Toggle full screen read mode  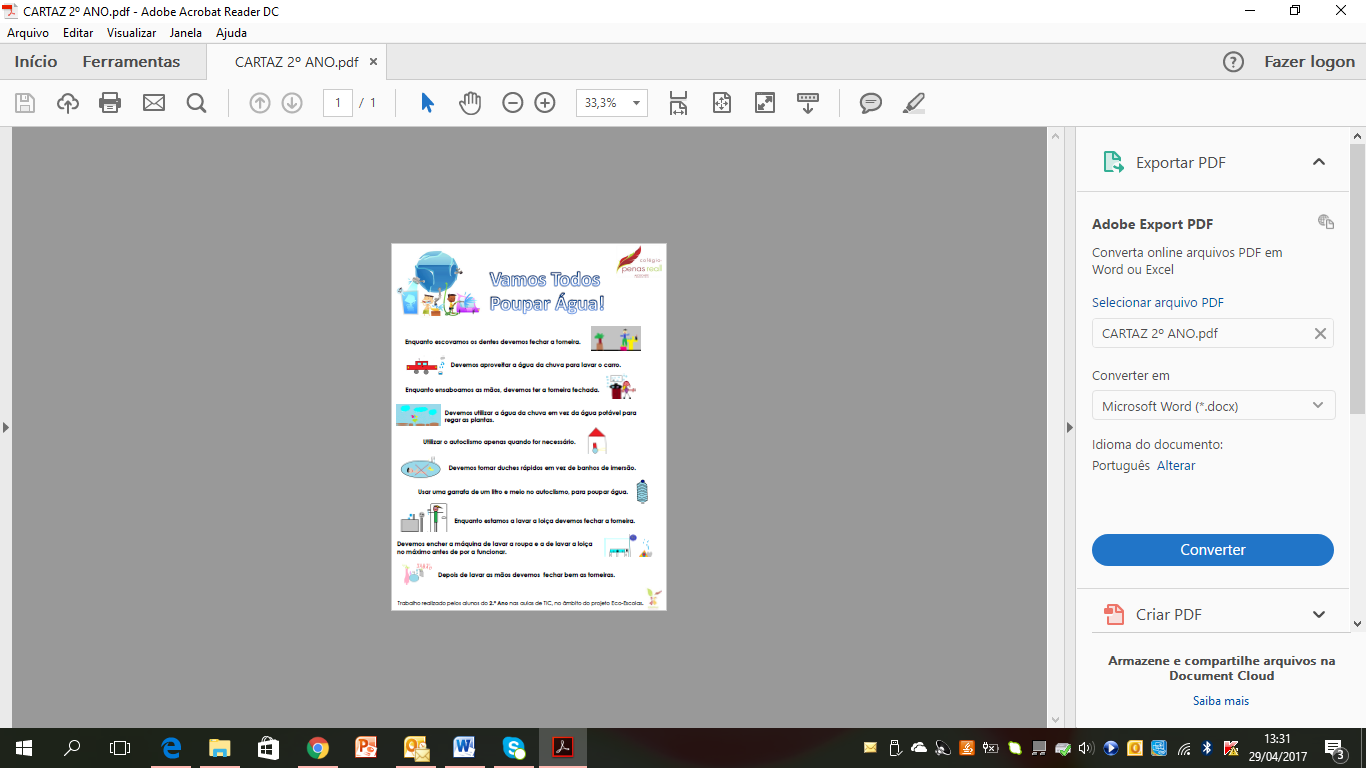[765, 103]
